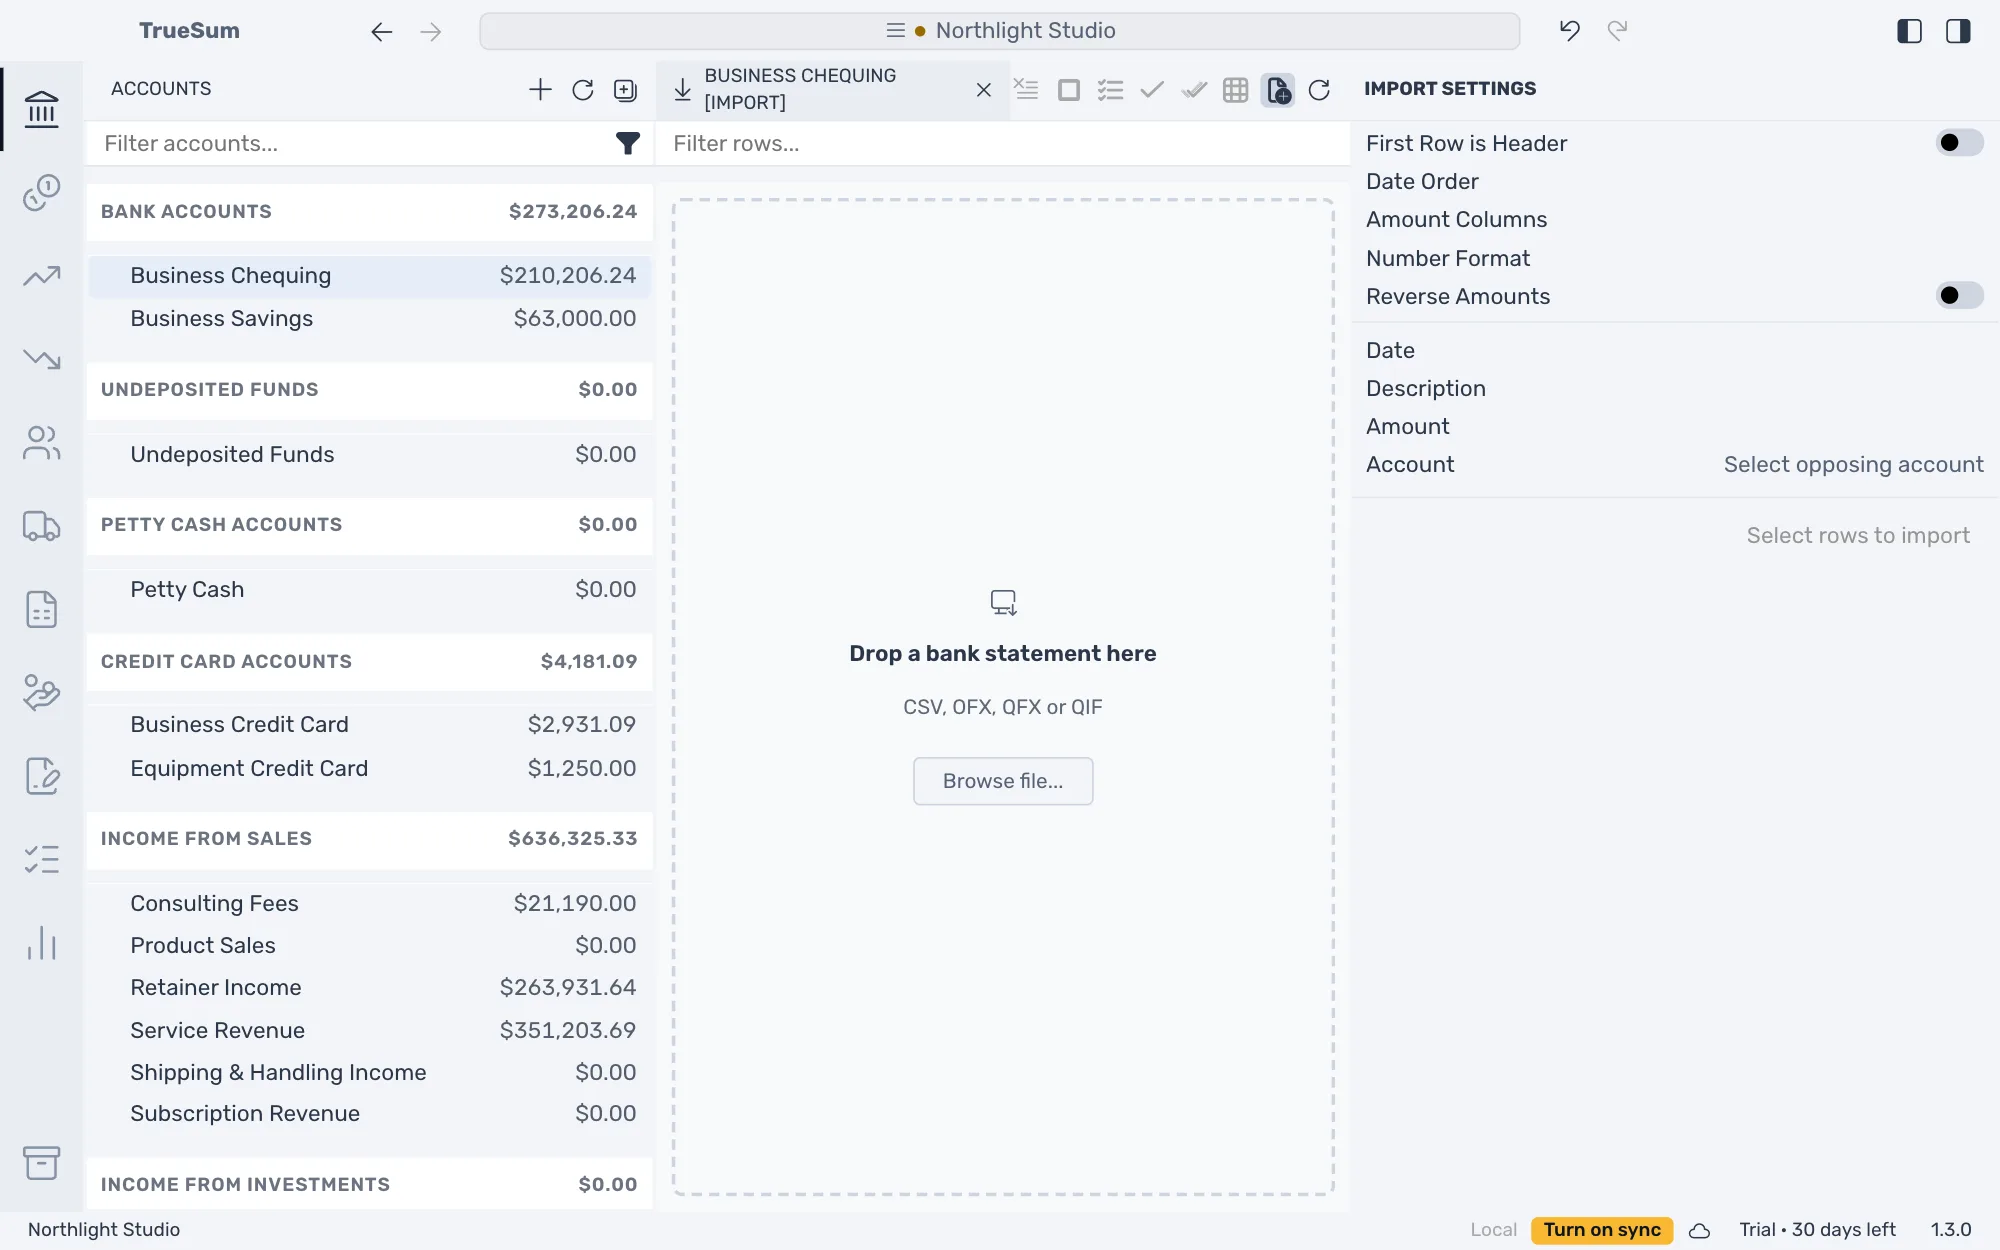Click the empty square select icon
The height and width of the screenshot is (1250, 2000).
(1068, 90)
